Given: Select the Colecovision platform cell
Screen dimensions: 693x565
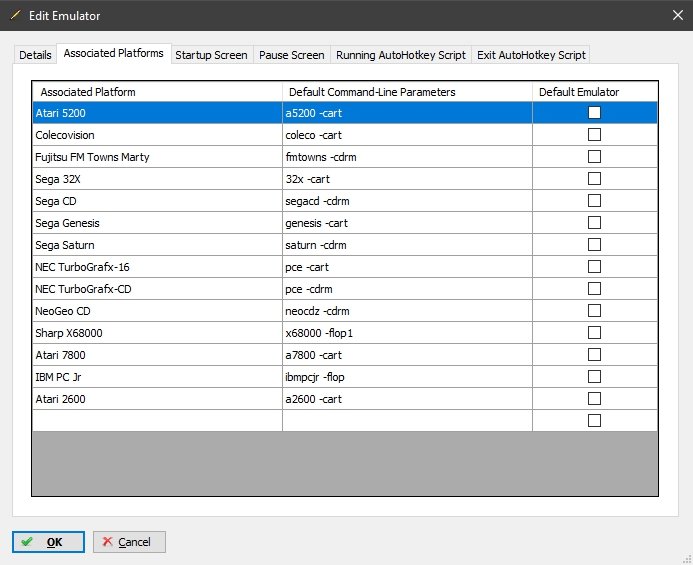Looking at the screenshot, I should [157, 135].
